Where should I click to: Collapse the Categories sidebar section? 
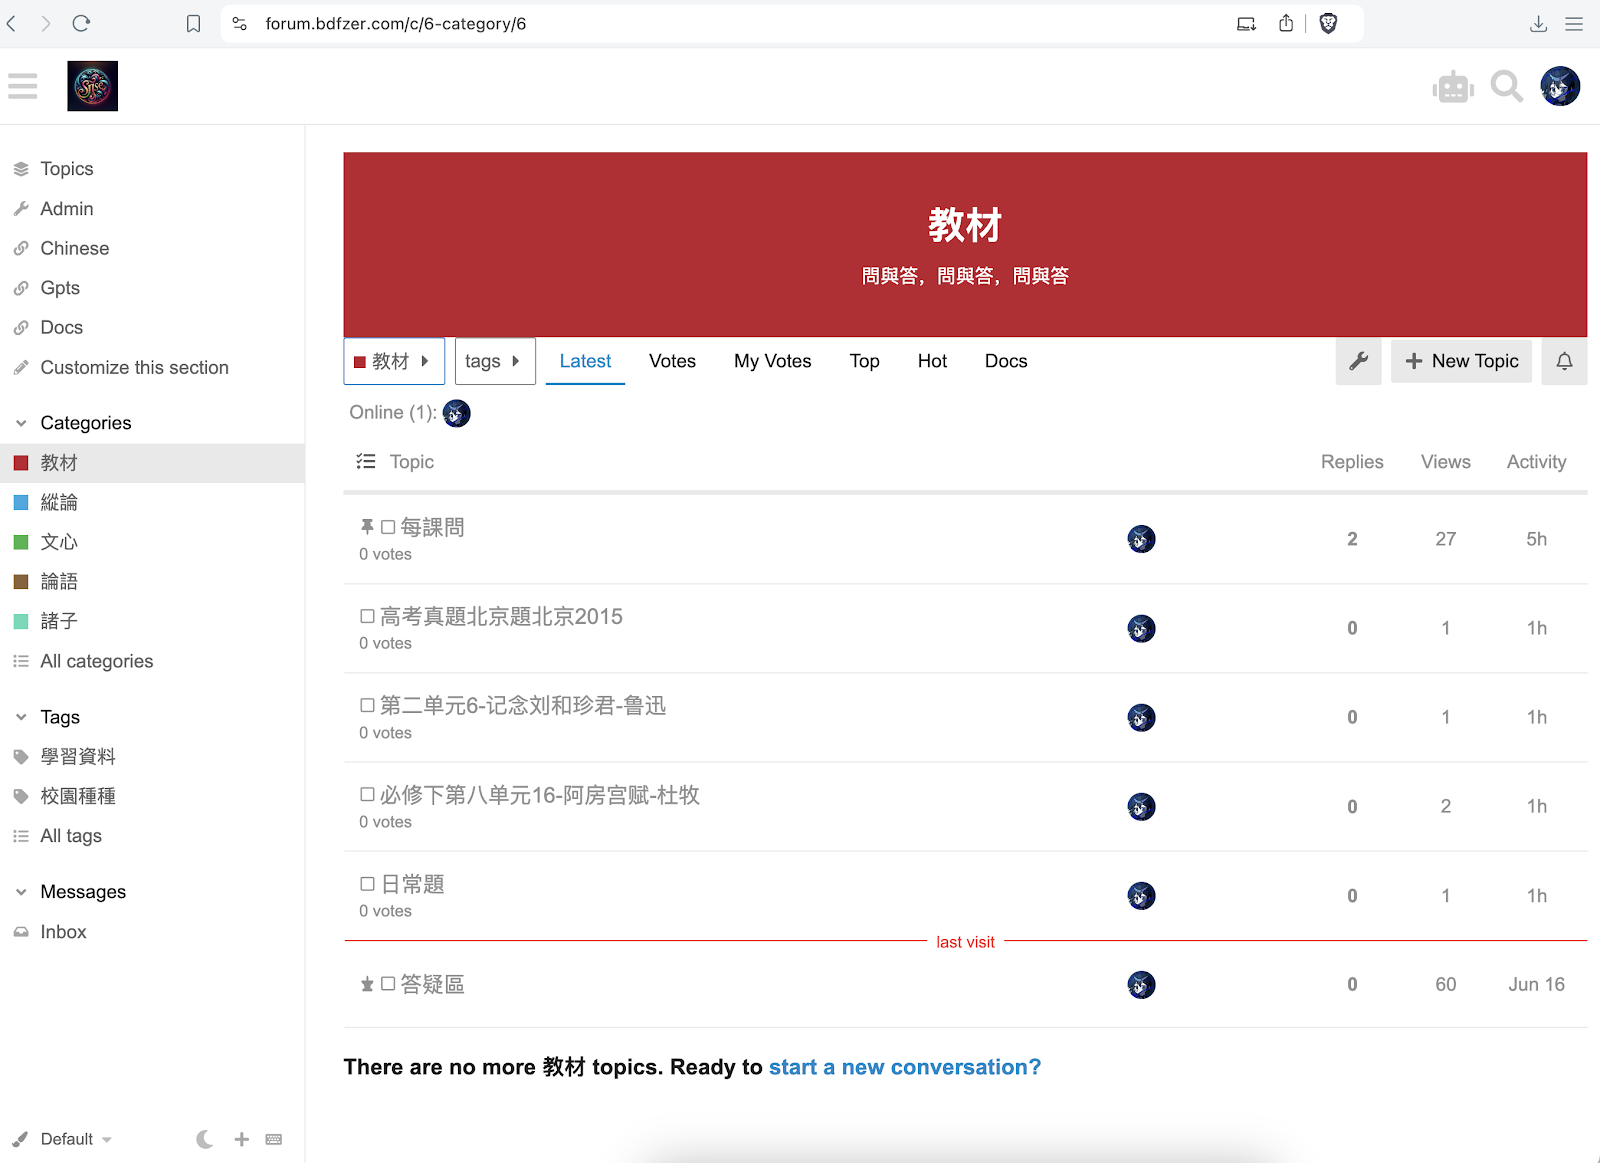click(22, 423)
